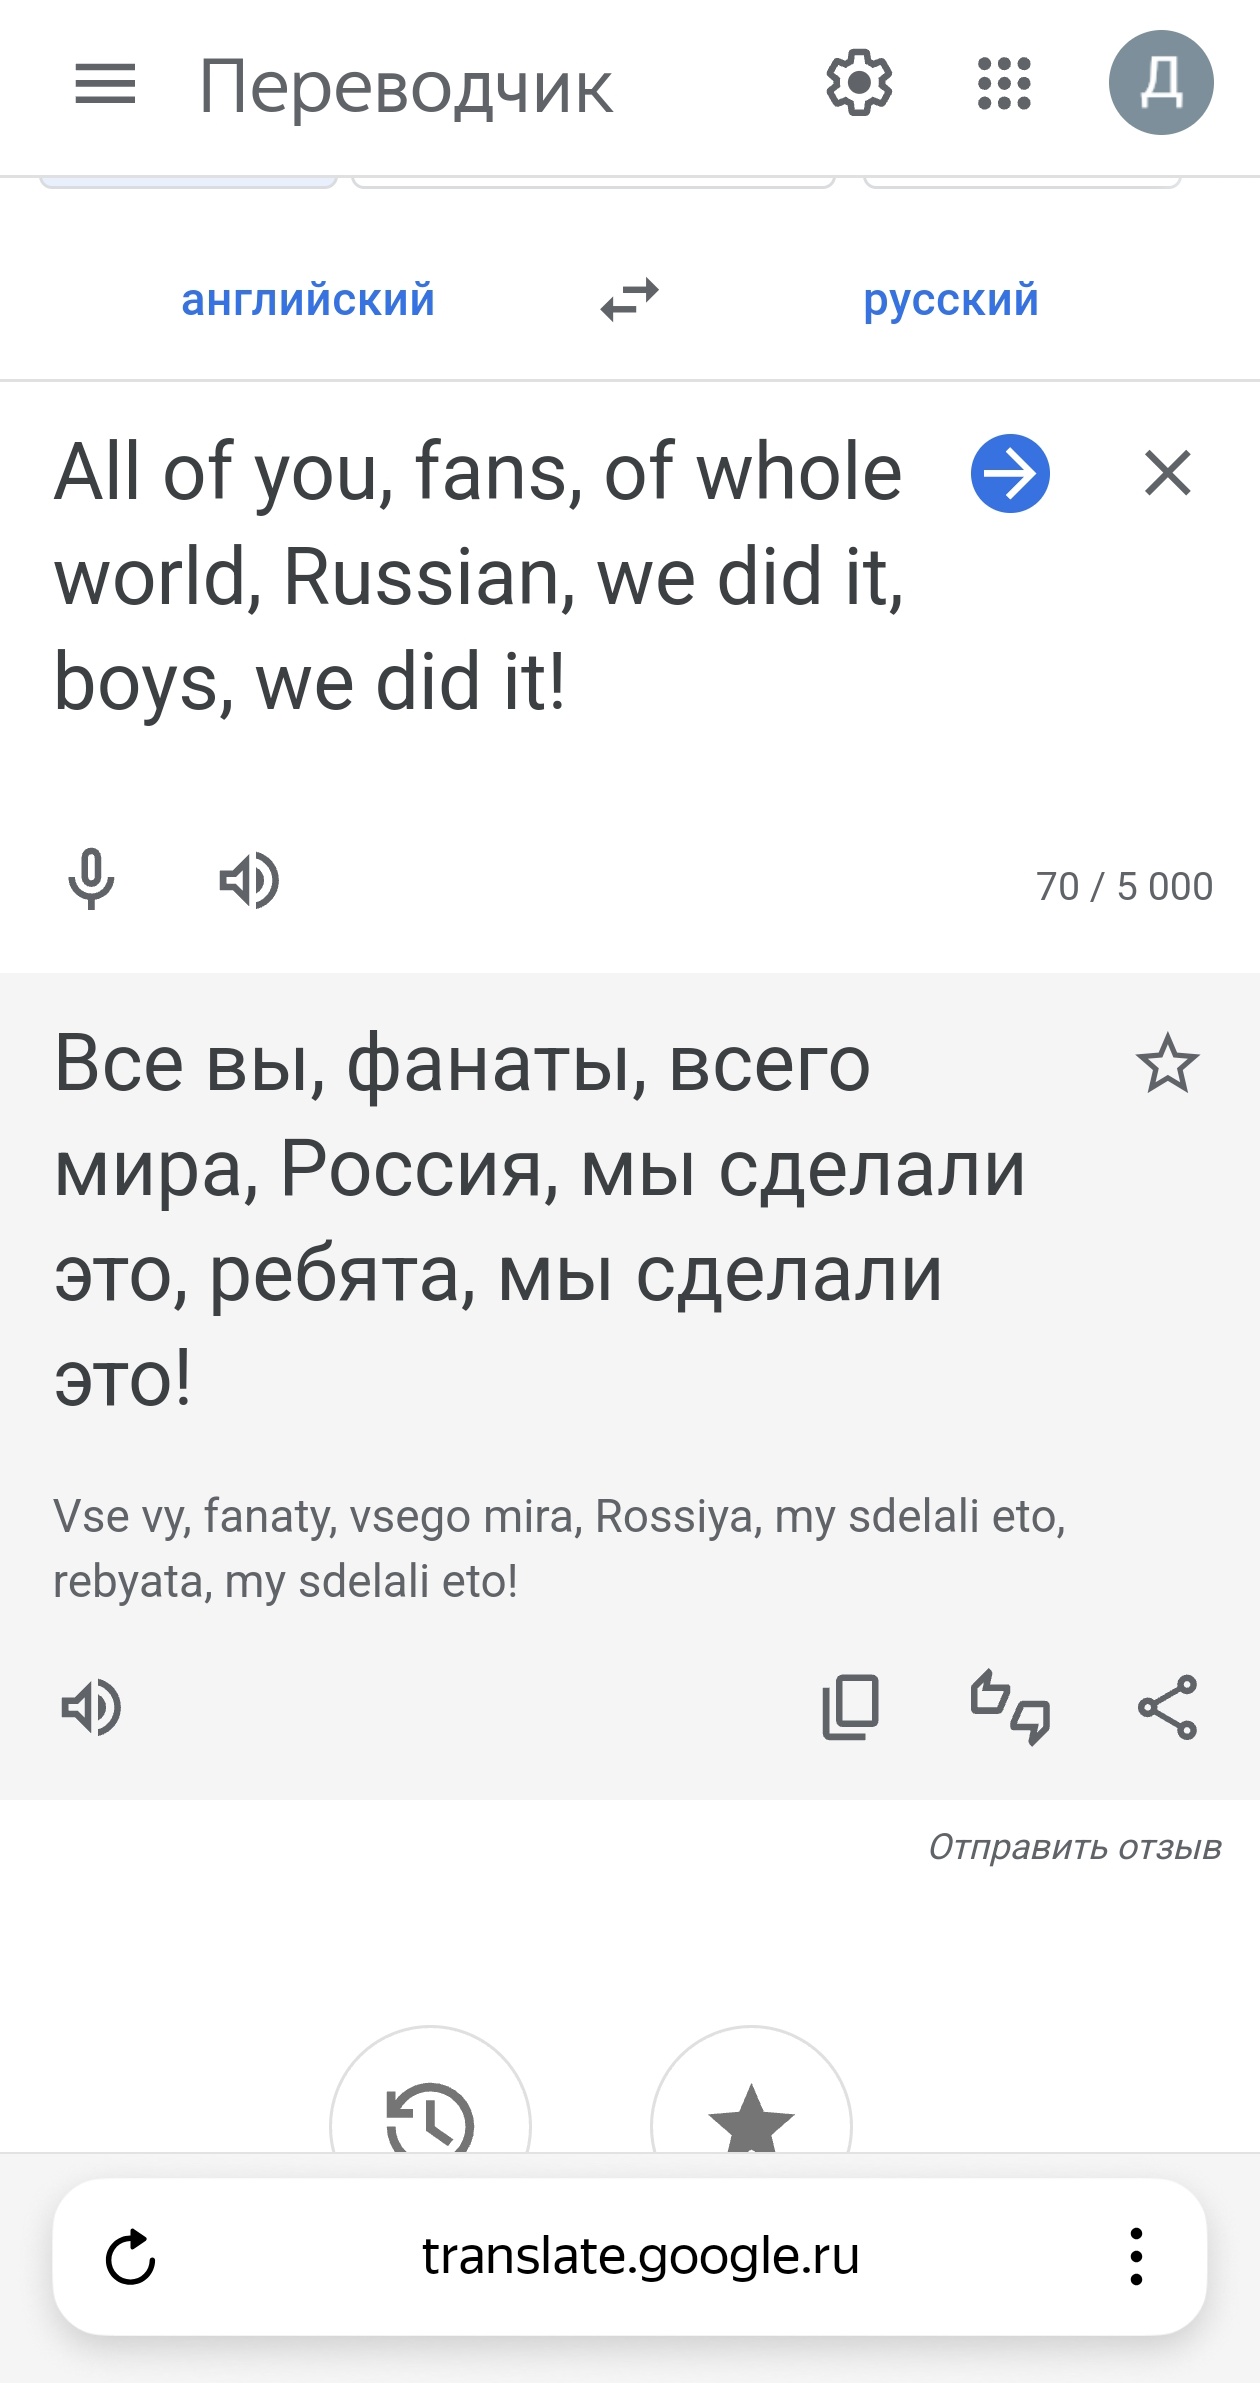Swap source and target languages
This screenshot has height=2383, width=1260.
pyautogui.click(x=630, y=299)
